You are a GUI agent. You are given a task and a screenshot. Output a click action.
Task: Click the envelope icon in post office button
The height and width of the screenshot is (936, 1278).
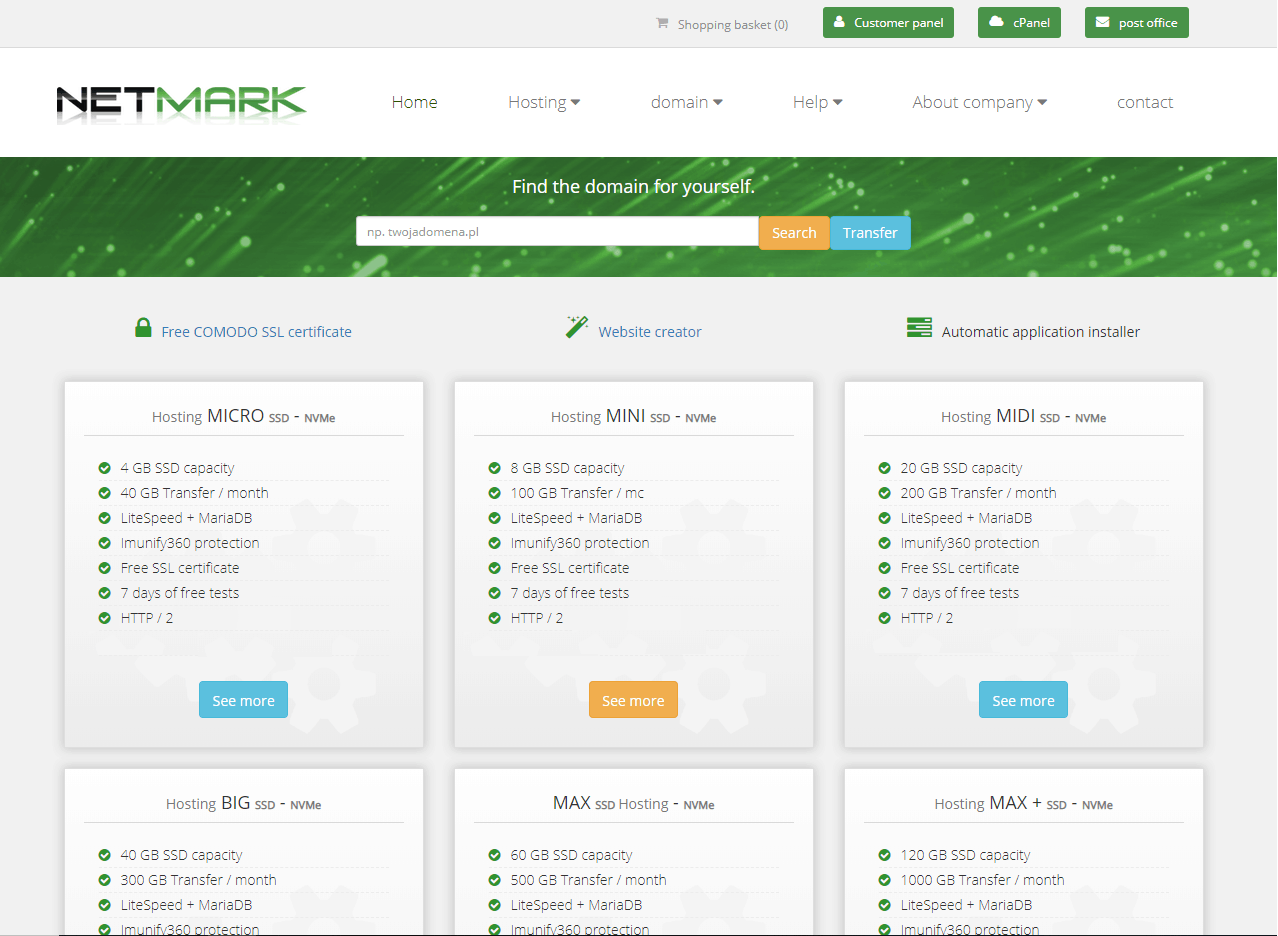(x=1102, y=22)
